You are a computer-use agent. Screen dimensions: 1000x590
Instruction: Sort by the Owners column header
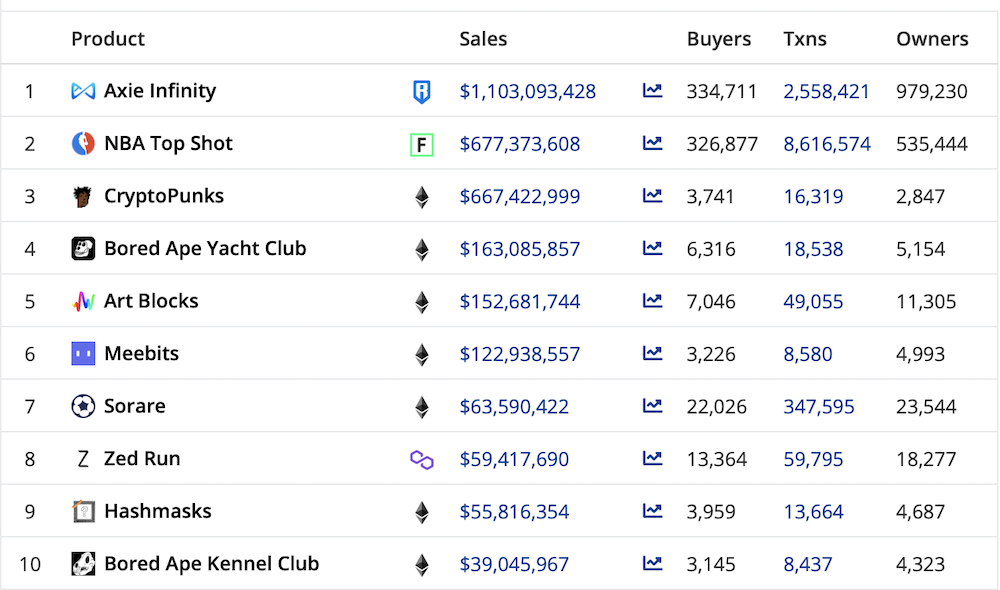[932, 39]
